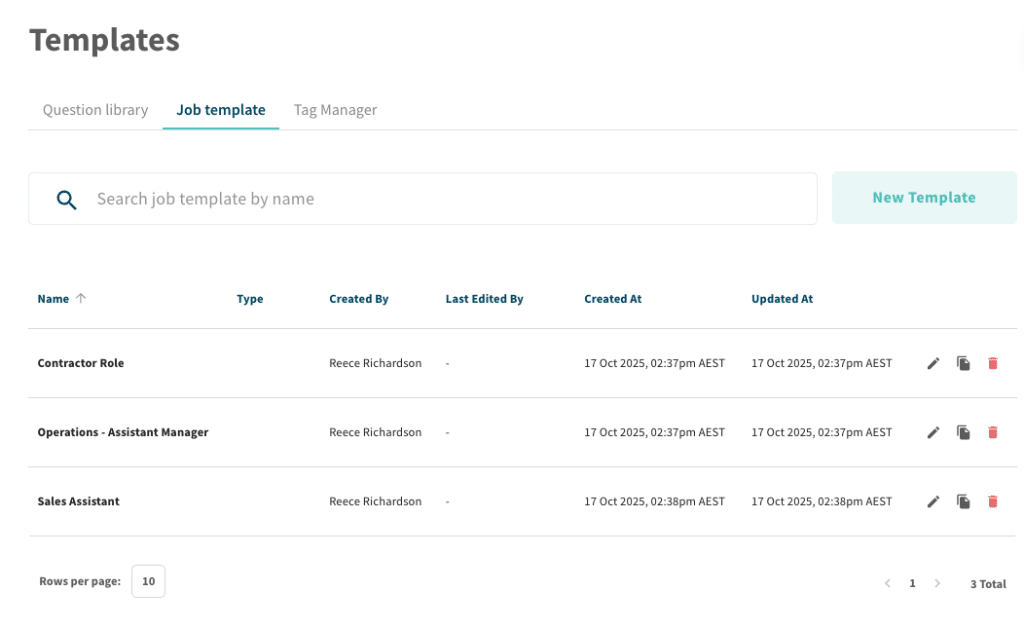The height and width of the screenshot is (628, 1024).
Task: Edit the Contractor Role template
Action: coord(933,363)
